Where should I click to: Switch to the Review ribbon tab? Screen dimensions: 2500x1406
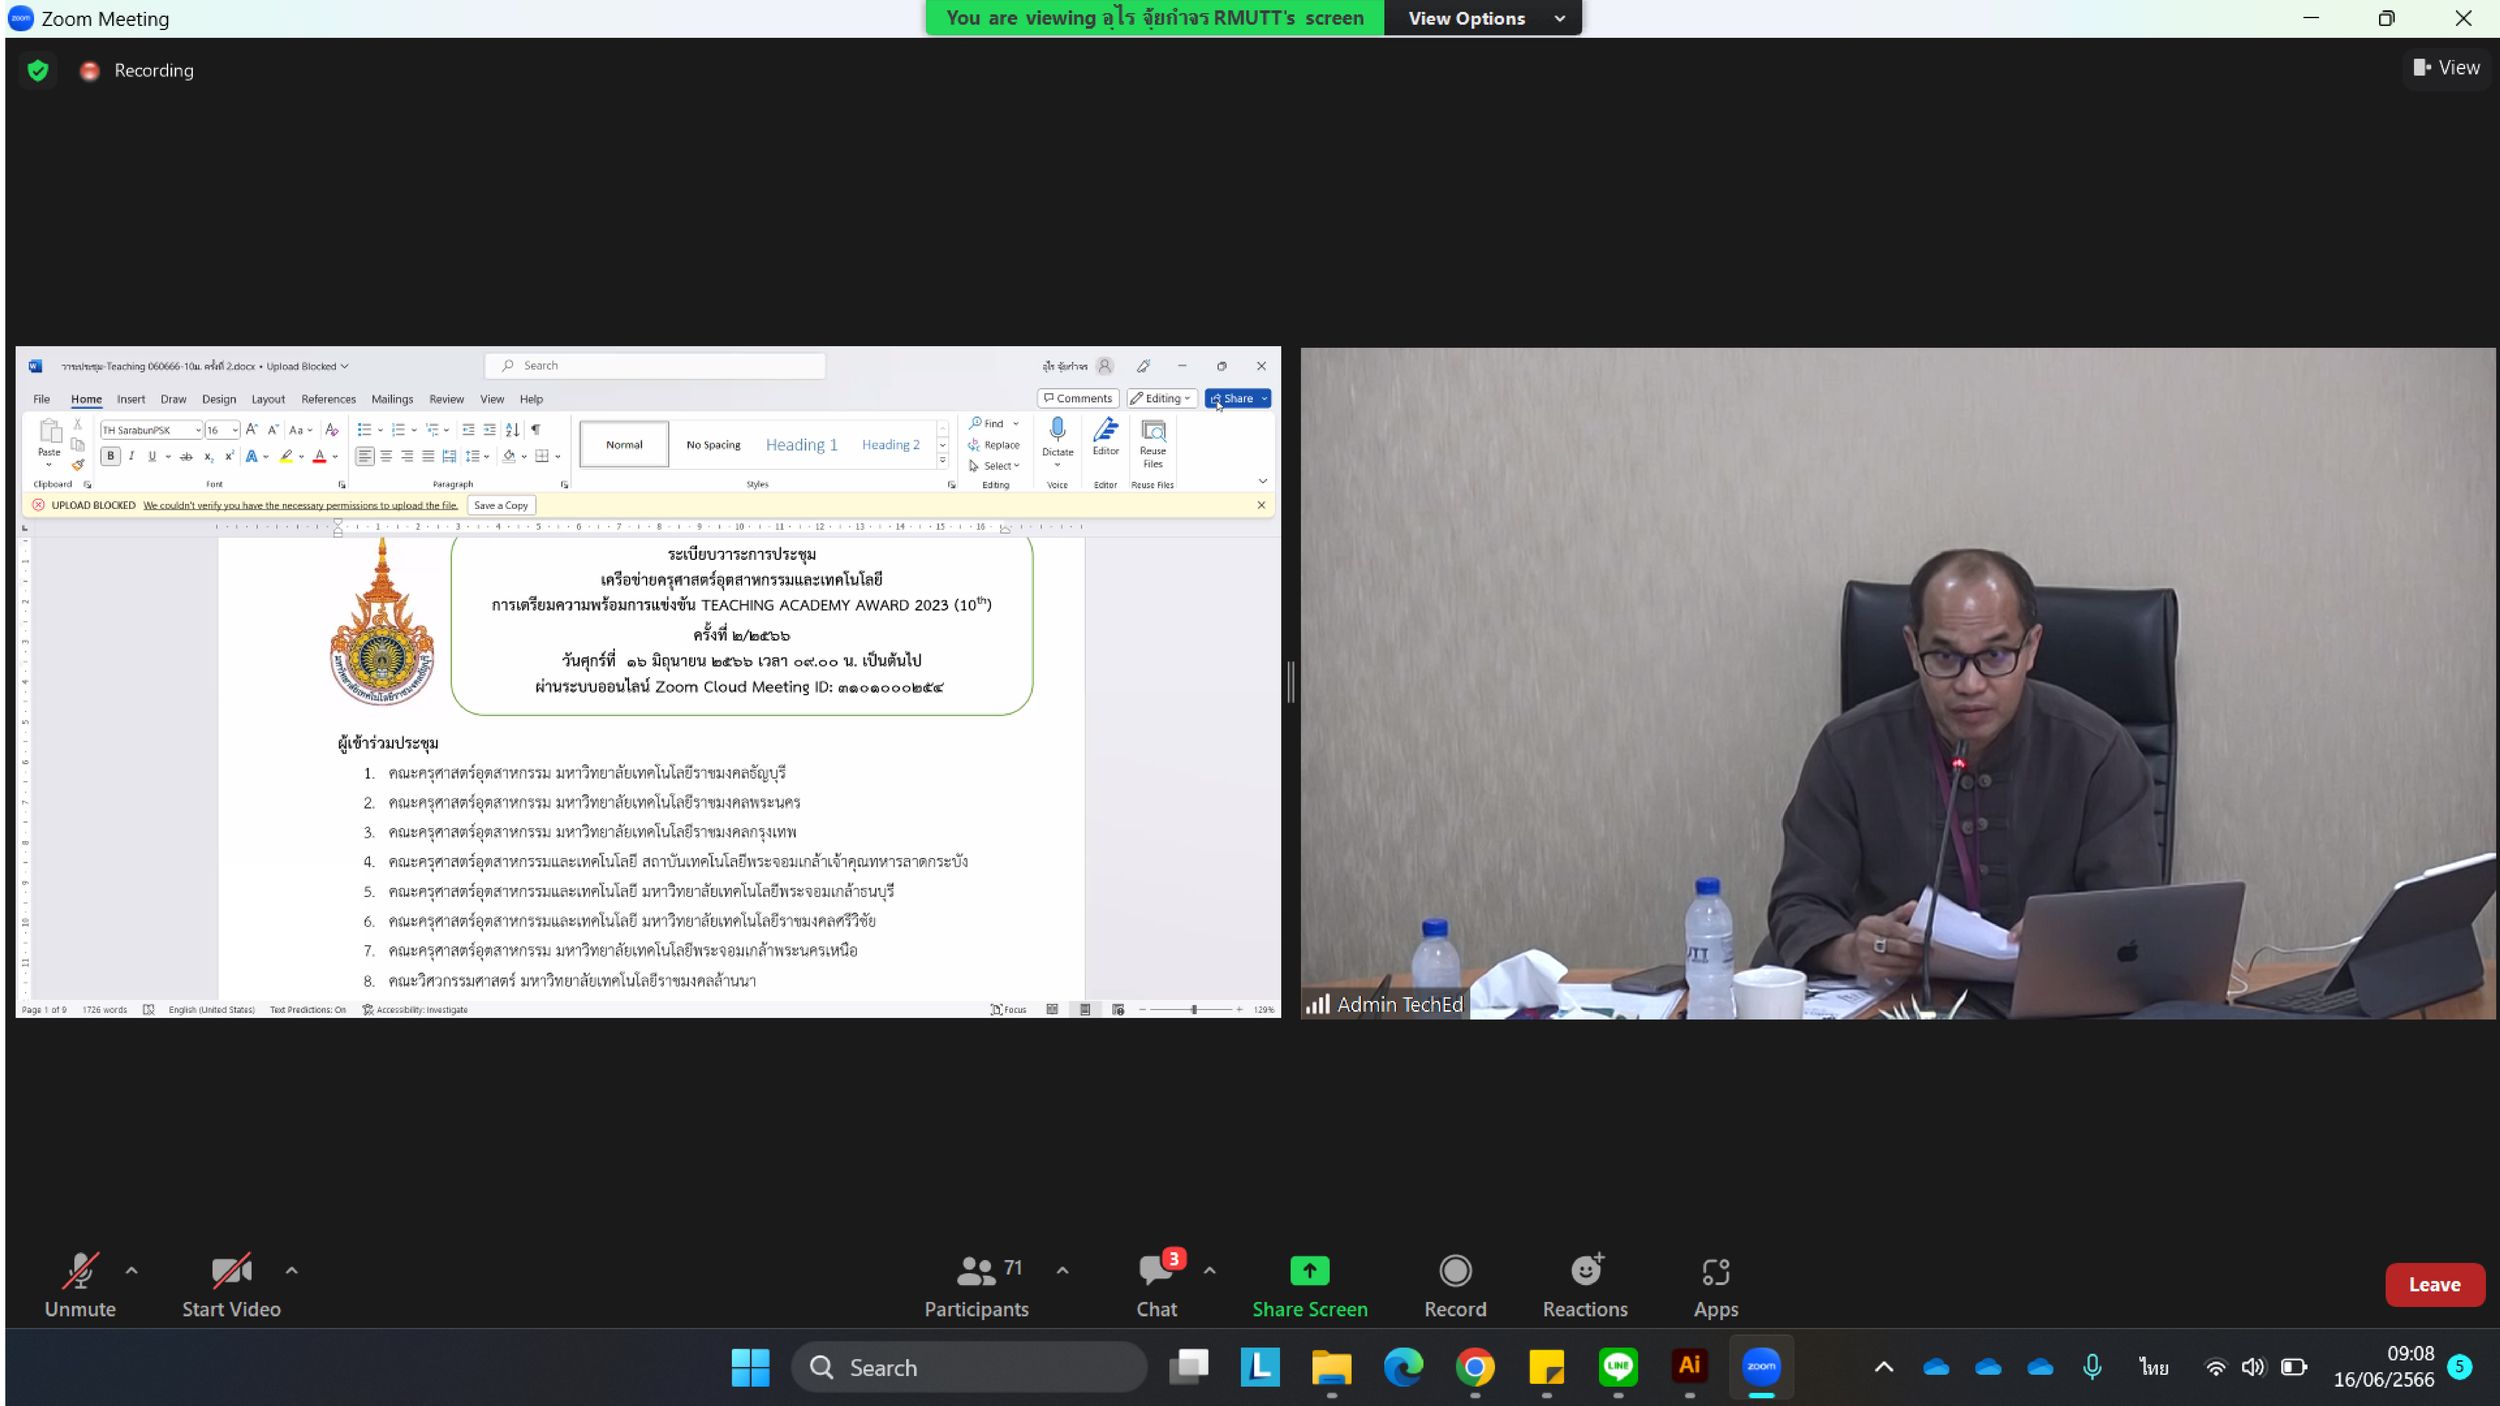coord(446,399)
